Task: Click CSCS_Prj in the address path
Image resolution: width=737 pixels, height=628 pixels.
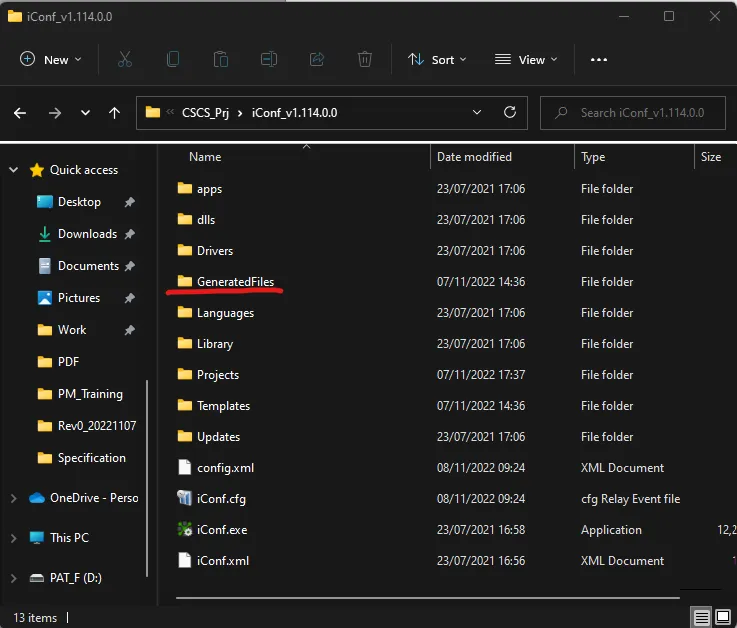Action: coord(205,113)
